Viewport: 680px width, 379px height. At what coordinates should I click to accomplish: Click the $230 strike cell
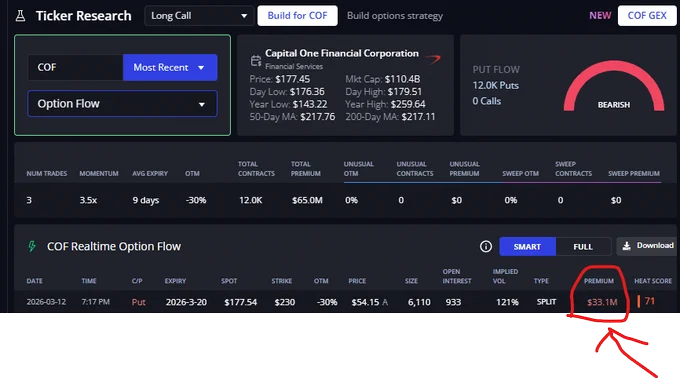pos(284,302)
